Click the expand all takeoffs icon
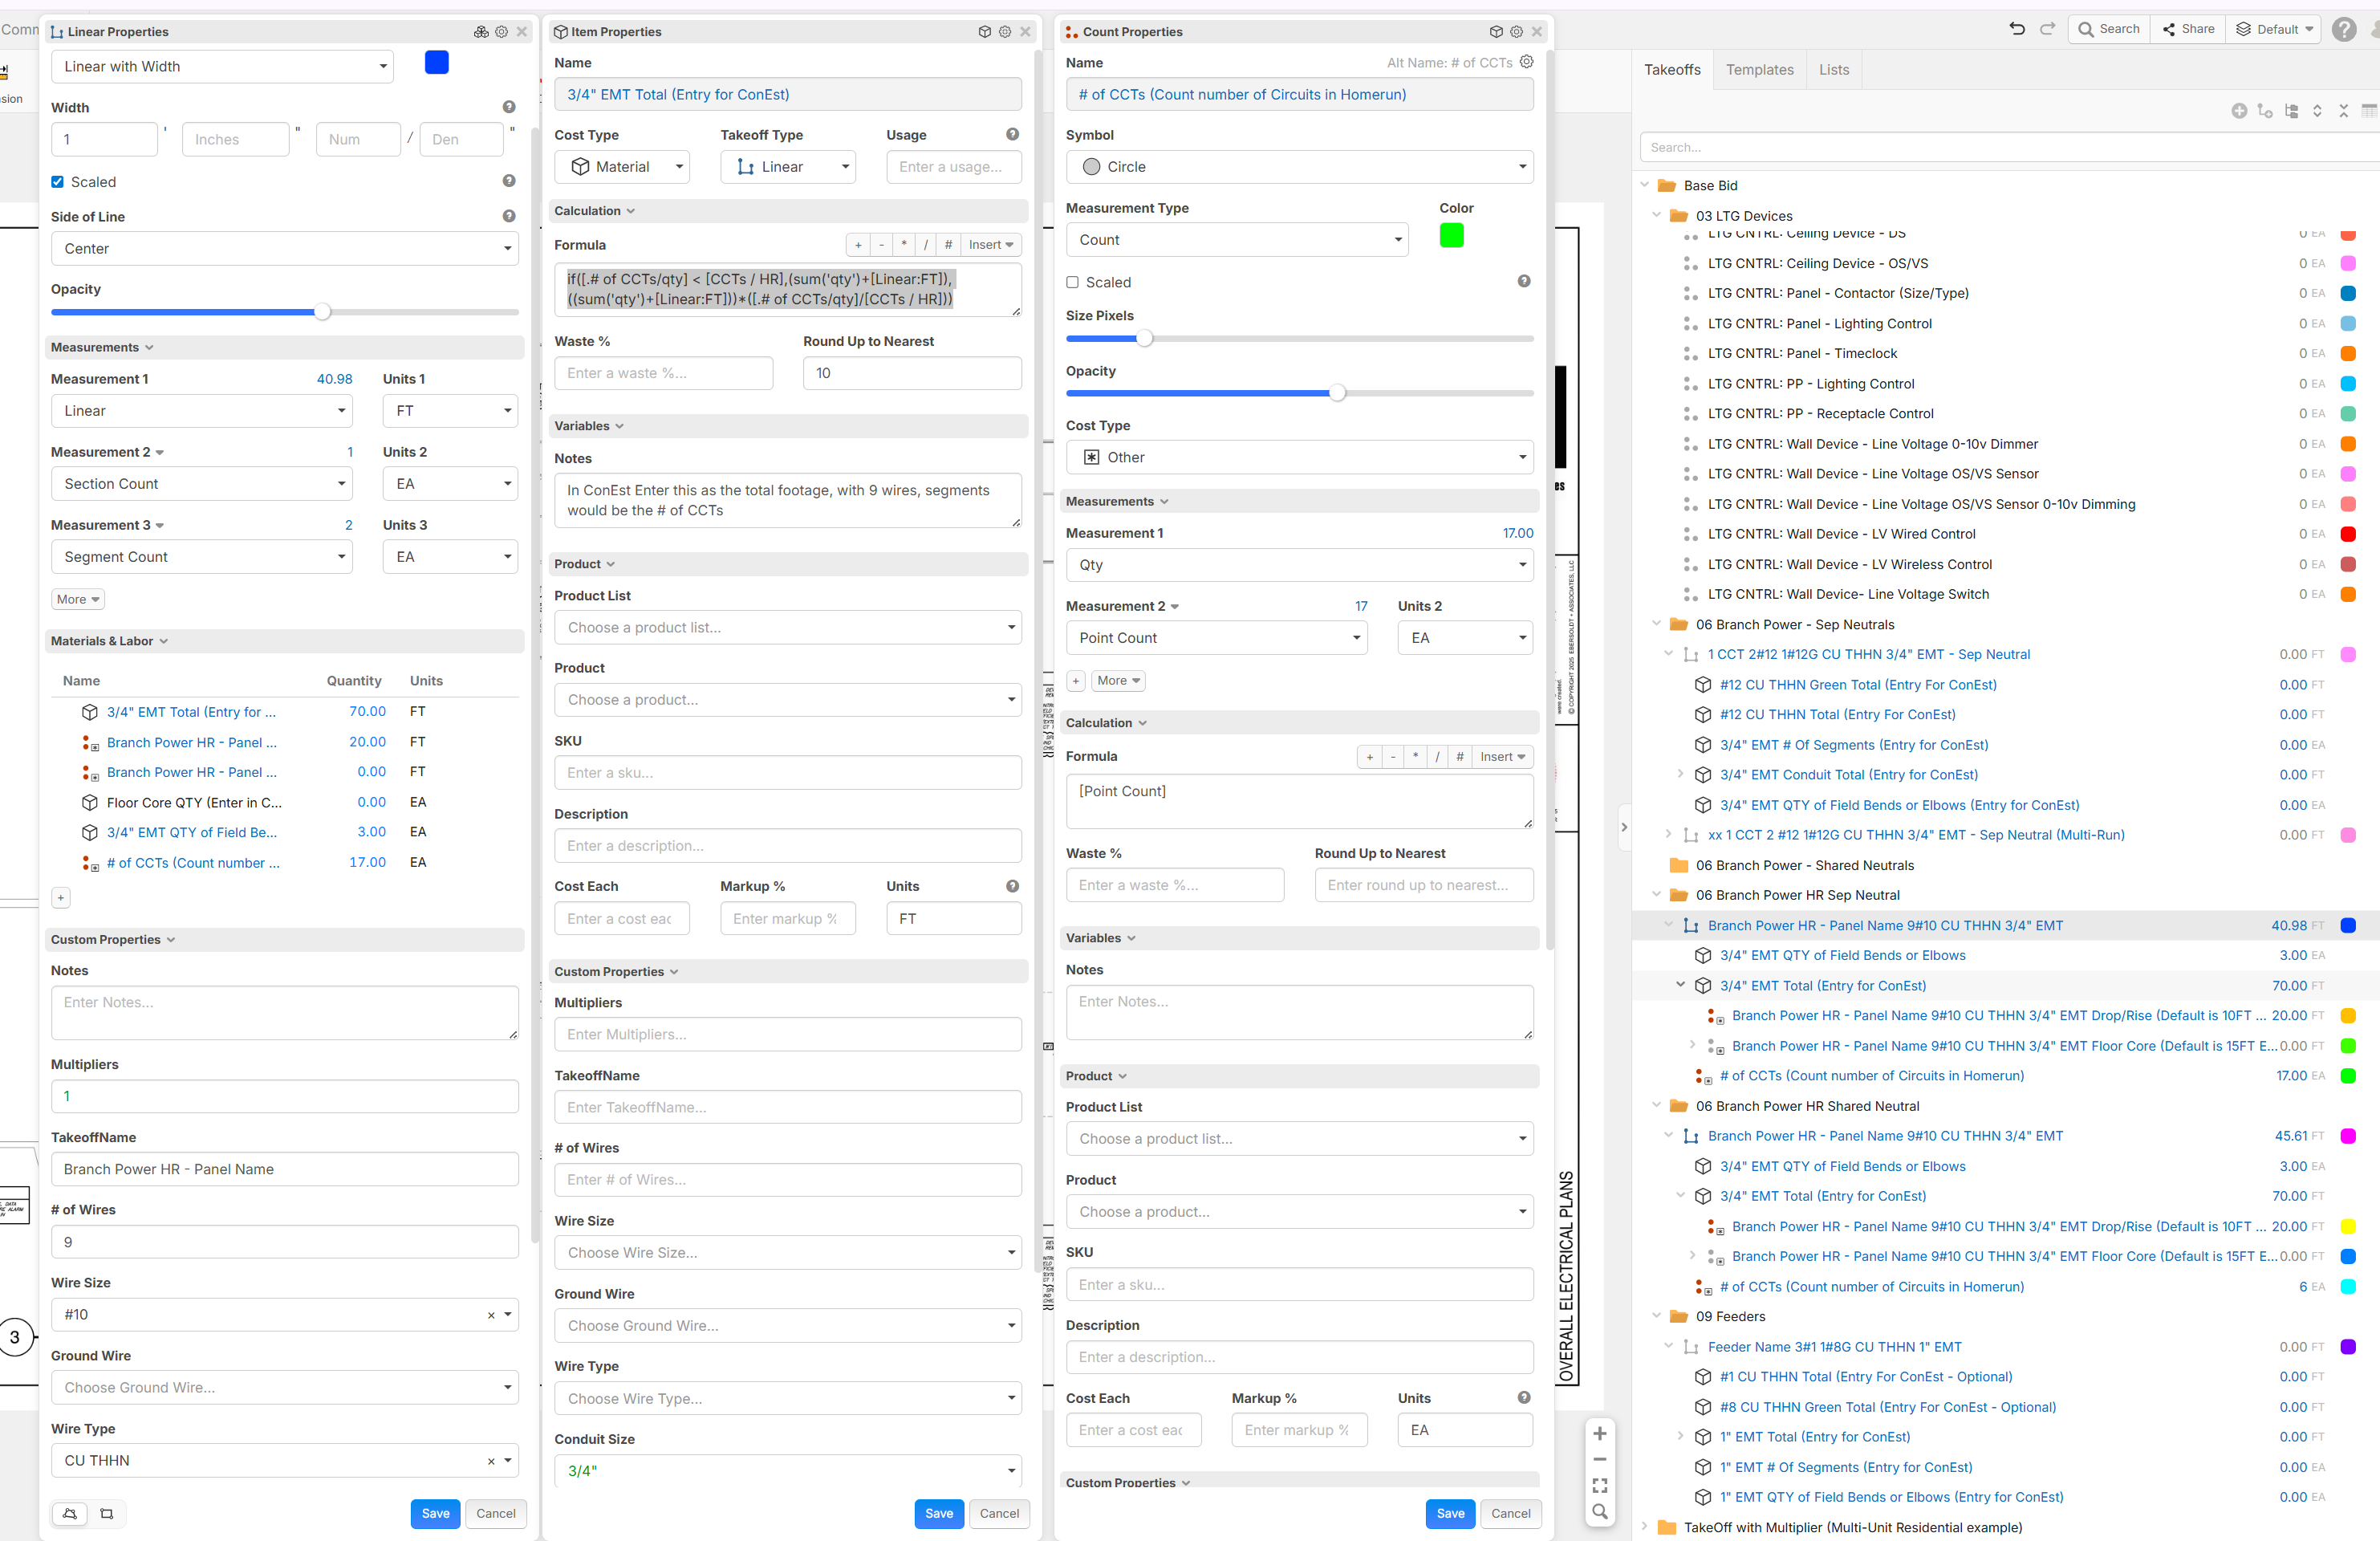The image size is (2380, 1541). tap(2317, 111)
